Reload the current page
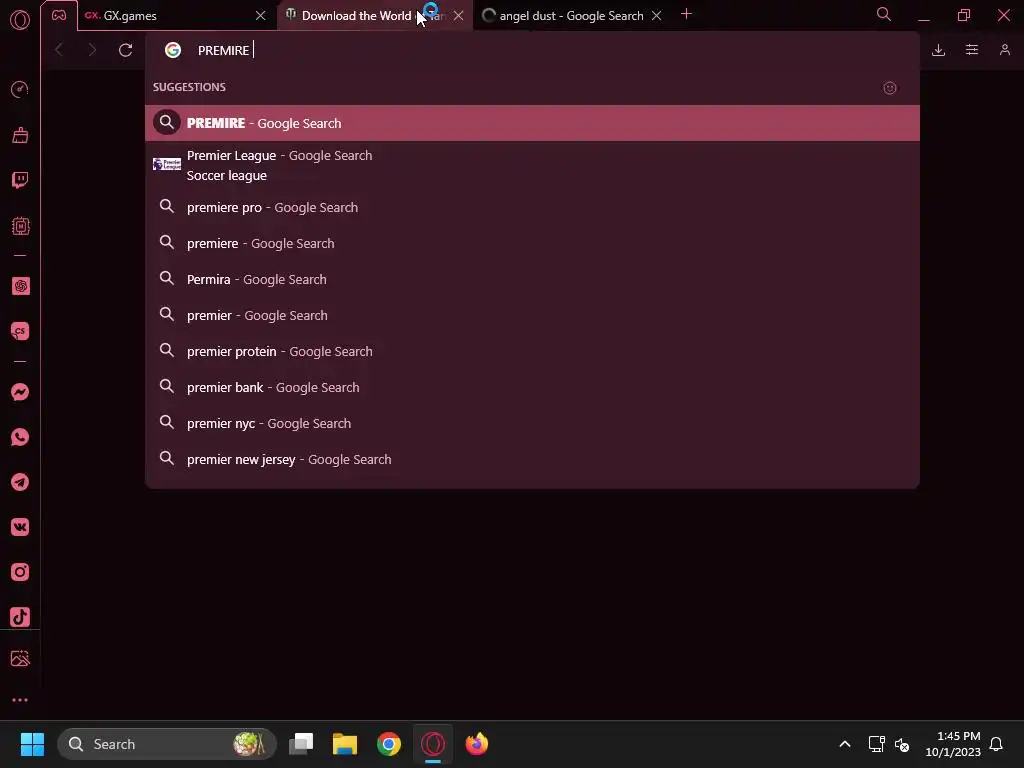This screenshot has height=768, width=1024. (x=125, y=50)
